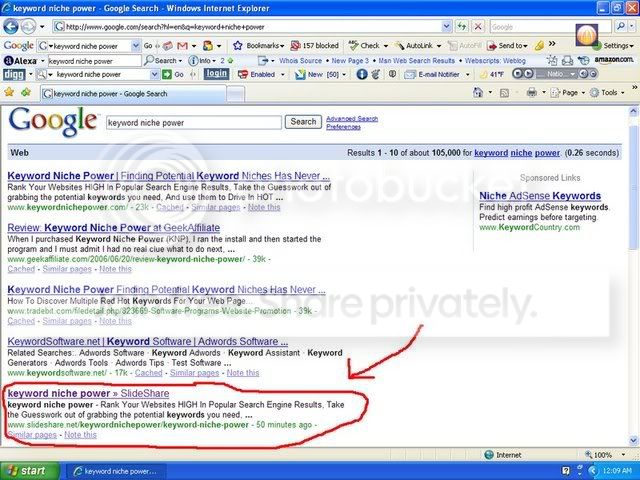Click the 157 blocked popup blocker

click(x=315, y=46)
